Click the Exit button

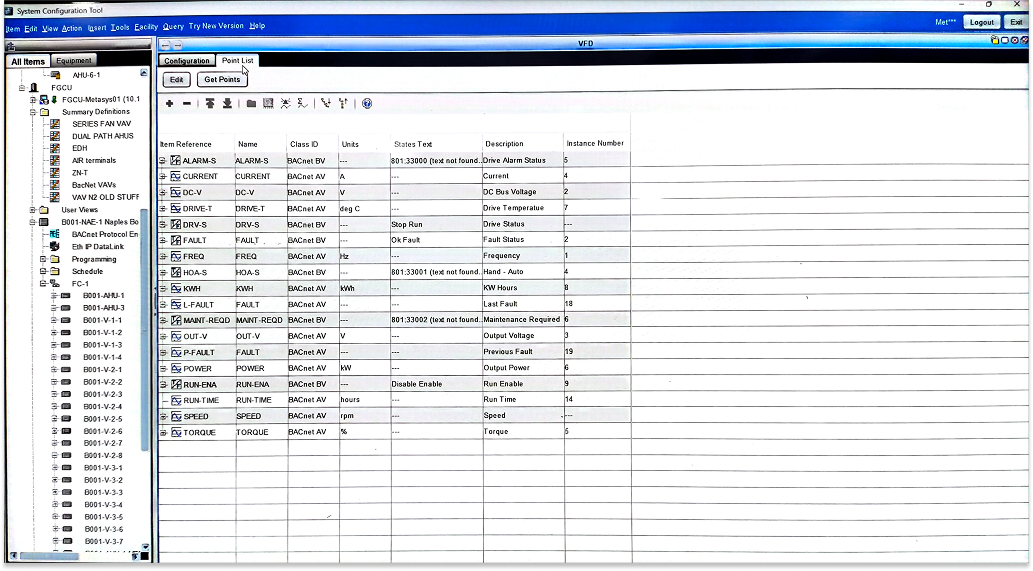1017,22
